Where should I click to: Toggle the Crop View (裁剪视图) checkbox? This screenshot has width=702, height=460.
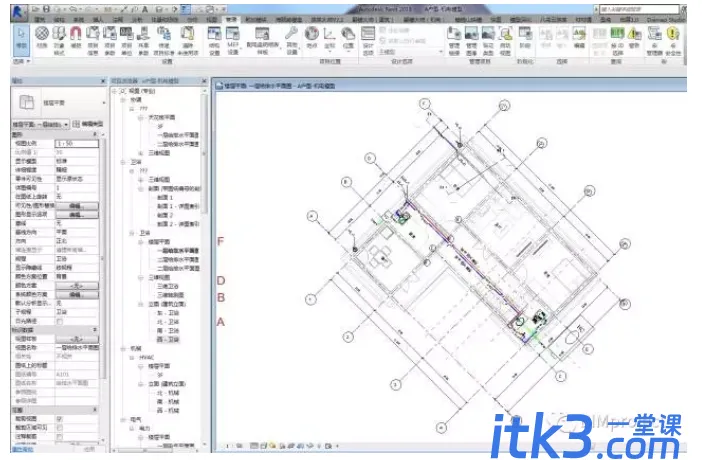pos(60,419)
